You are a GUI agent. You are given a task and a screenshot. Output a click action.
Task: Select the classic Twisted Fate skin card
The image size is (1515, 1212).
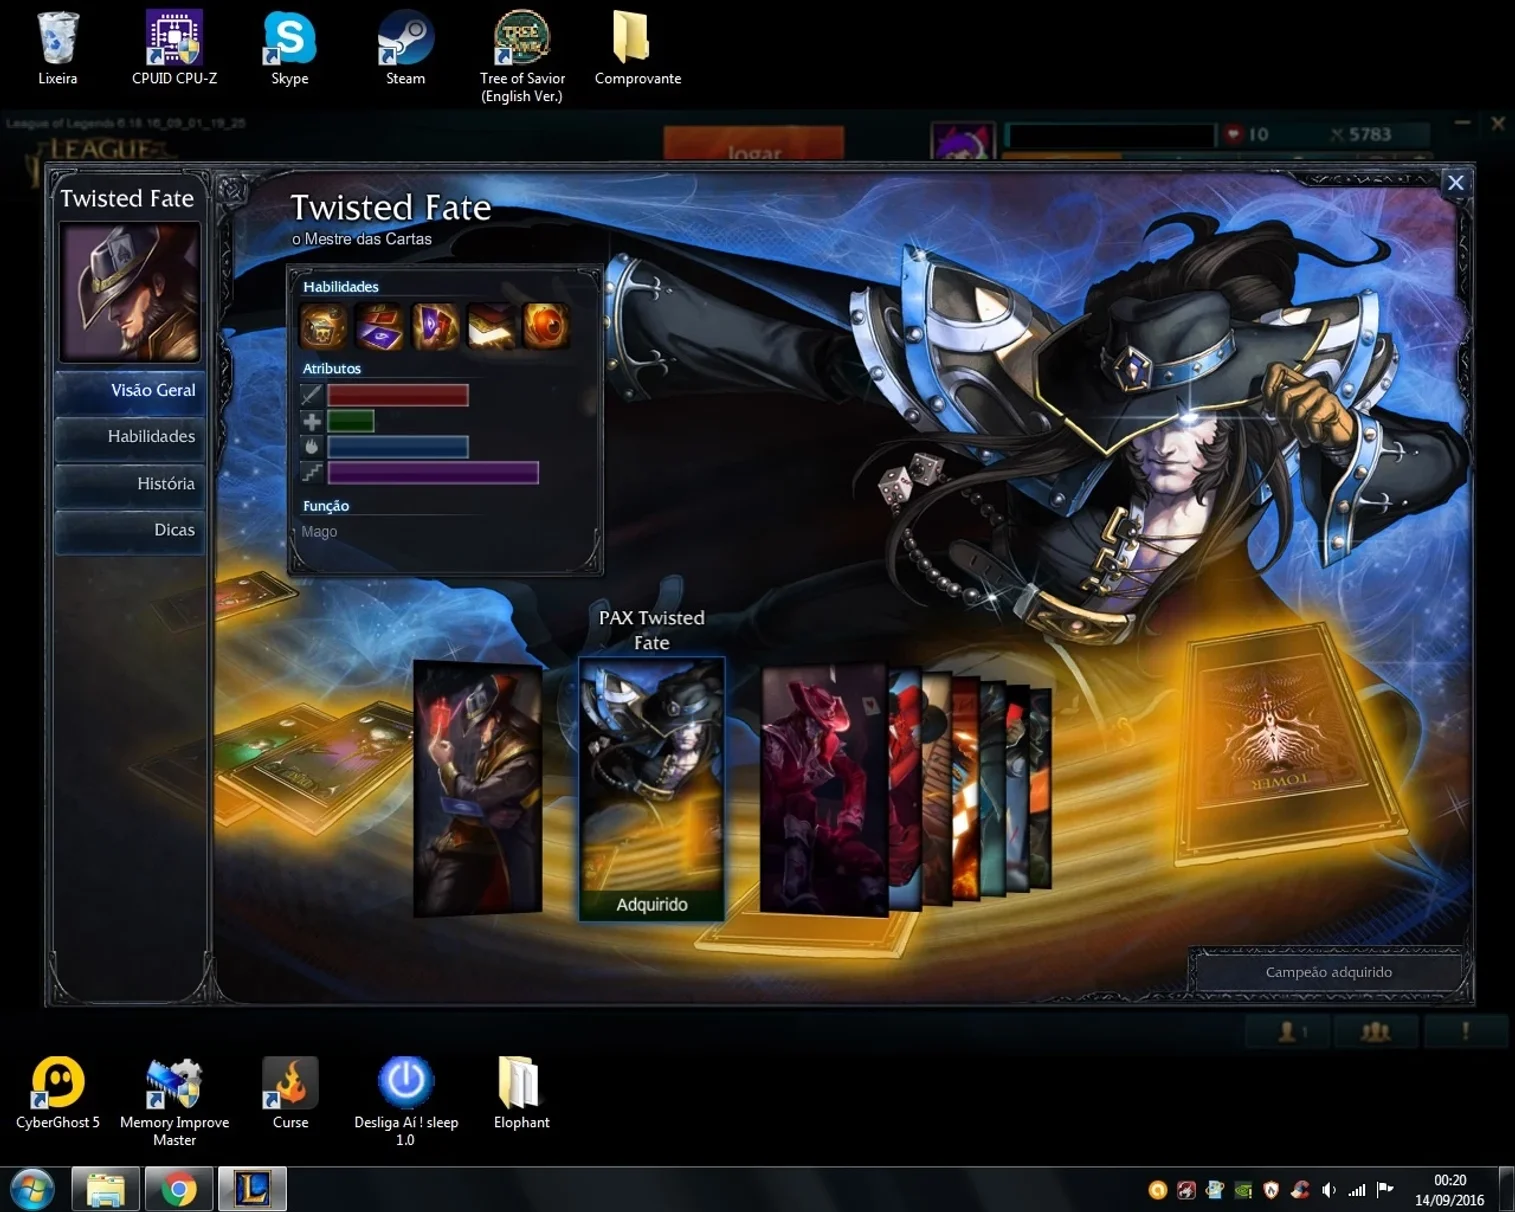(x=478, y=788)
